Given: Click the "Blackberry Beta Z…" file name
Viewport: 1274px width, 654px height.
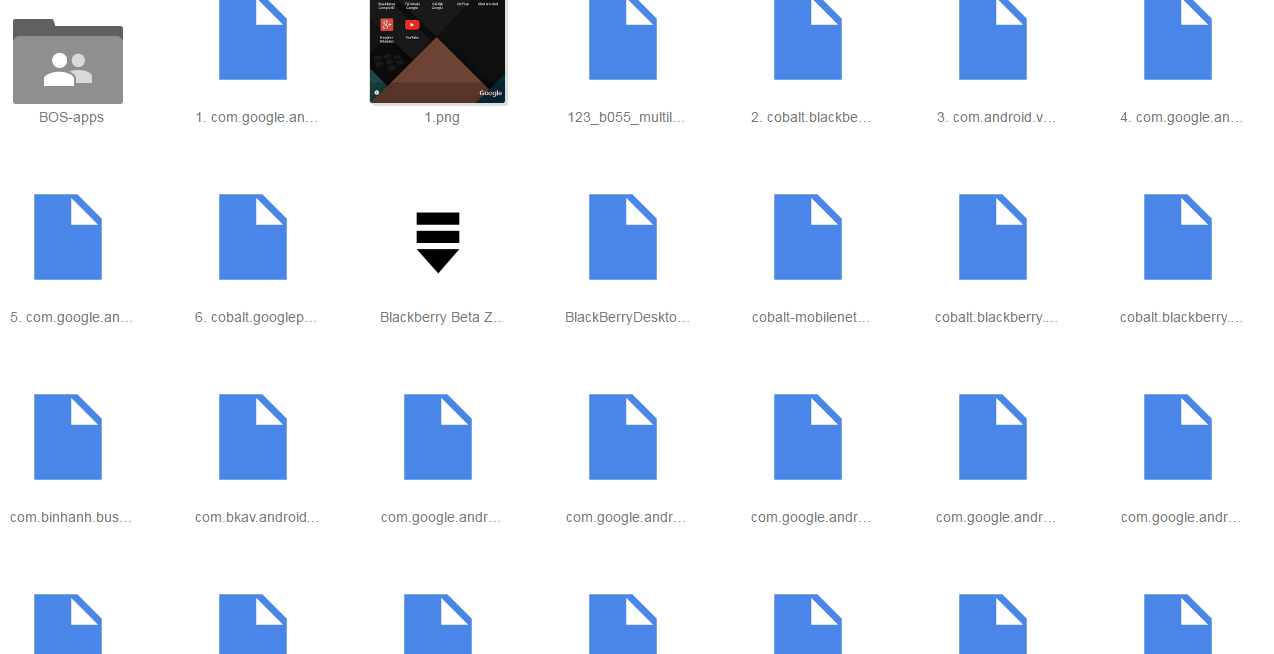Looking at the screenshot, I should (x=442, y=317).
